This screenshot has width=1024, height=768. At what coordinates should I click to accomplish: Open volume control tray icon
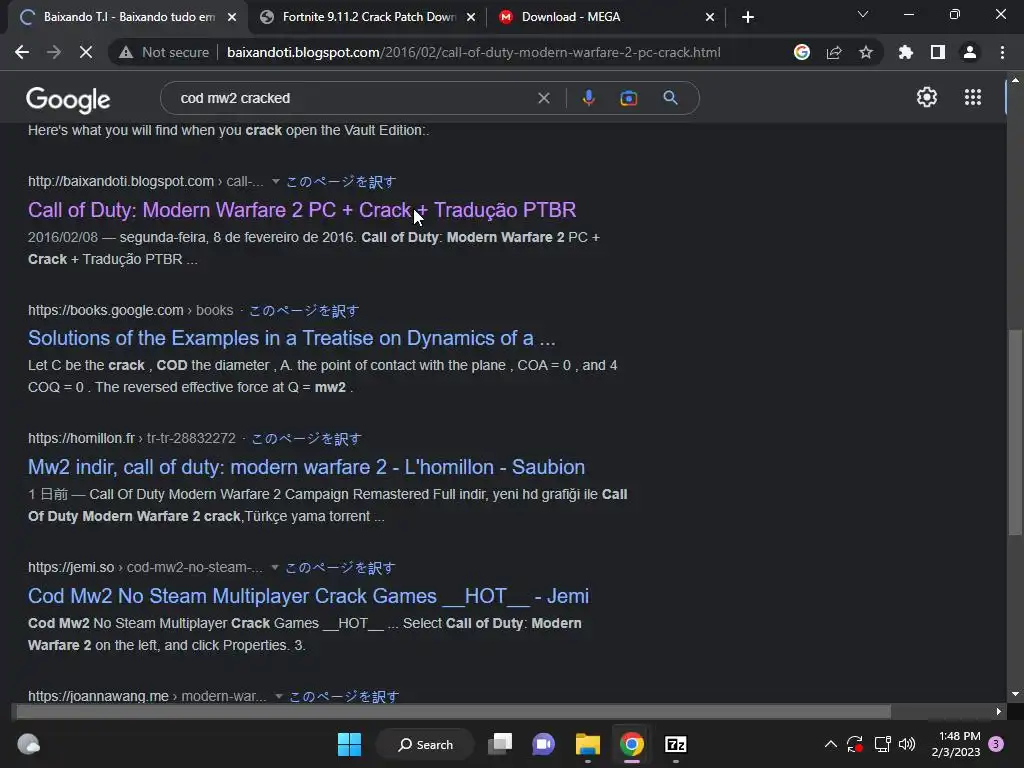(907, 744)
